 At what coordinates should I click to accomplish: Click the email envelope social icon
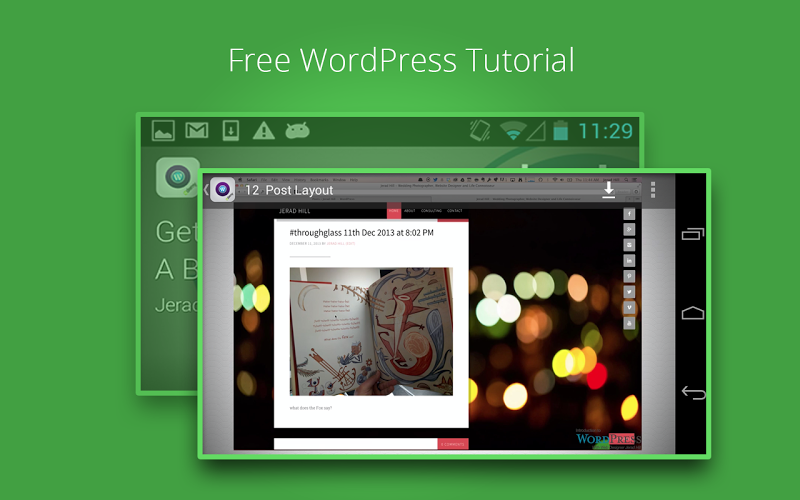coord(629,245)
